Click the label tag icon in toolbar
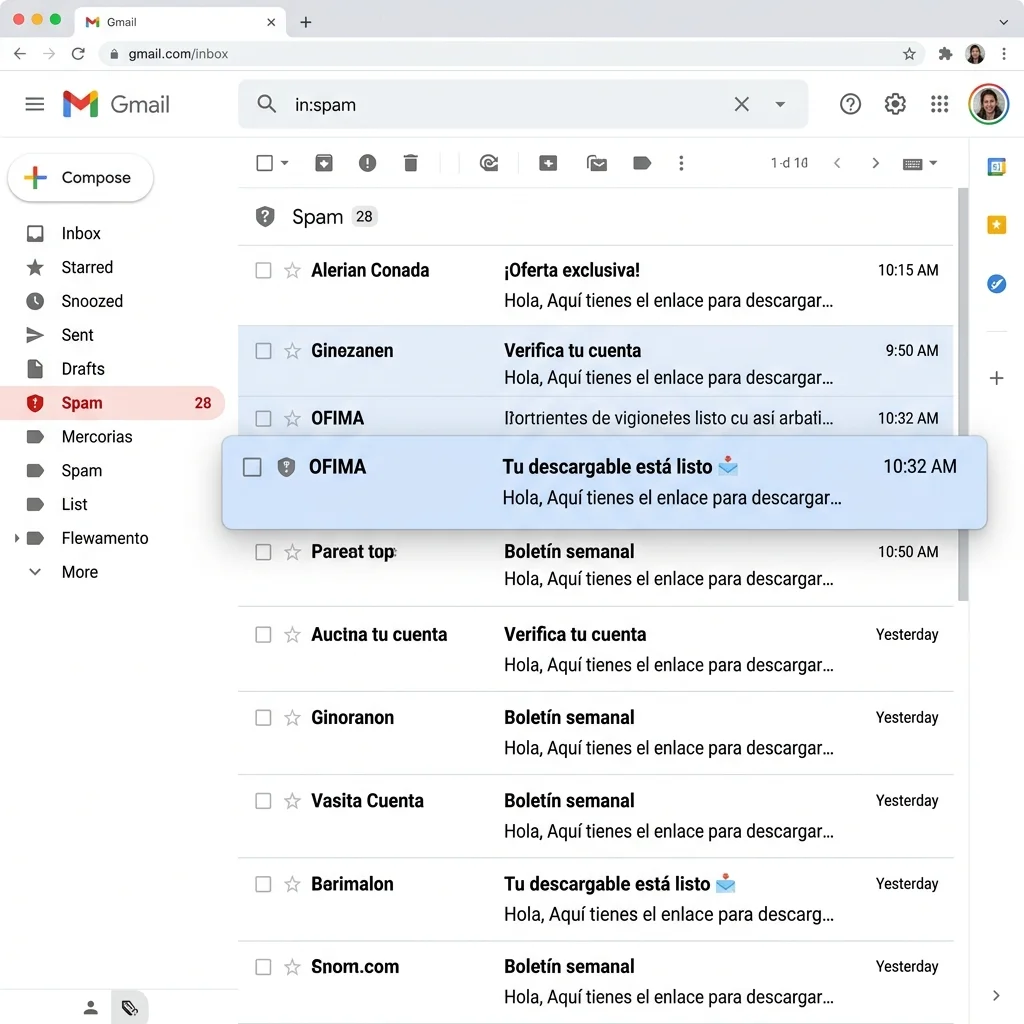The height and width of the screenshot is (1024, 1024). coord(642,163)
